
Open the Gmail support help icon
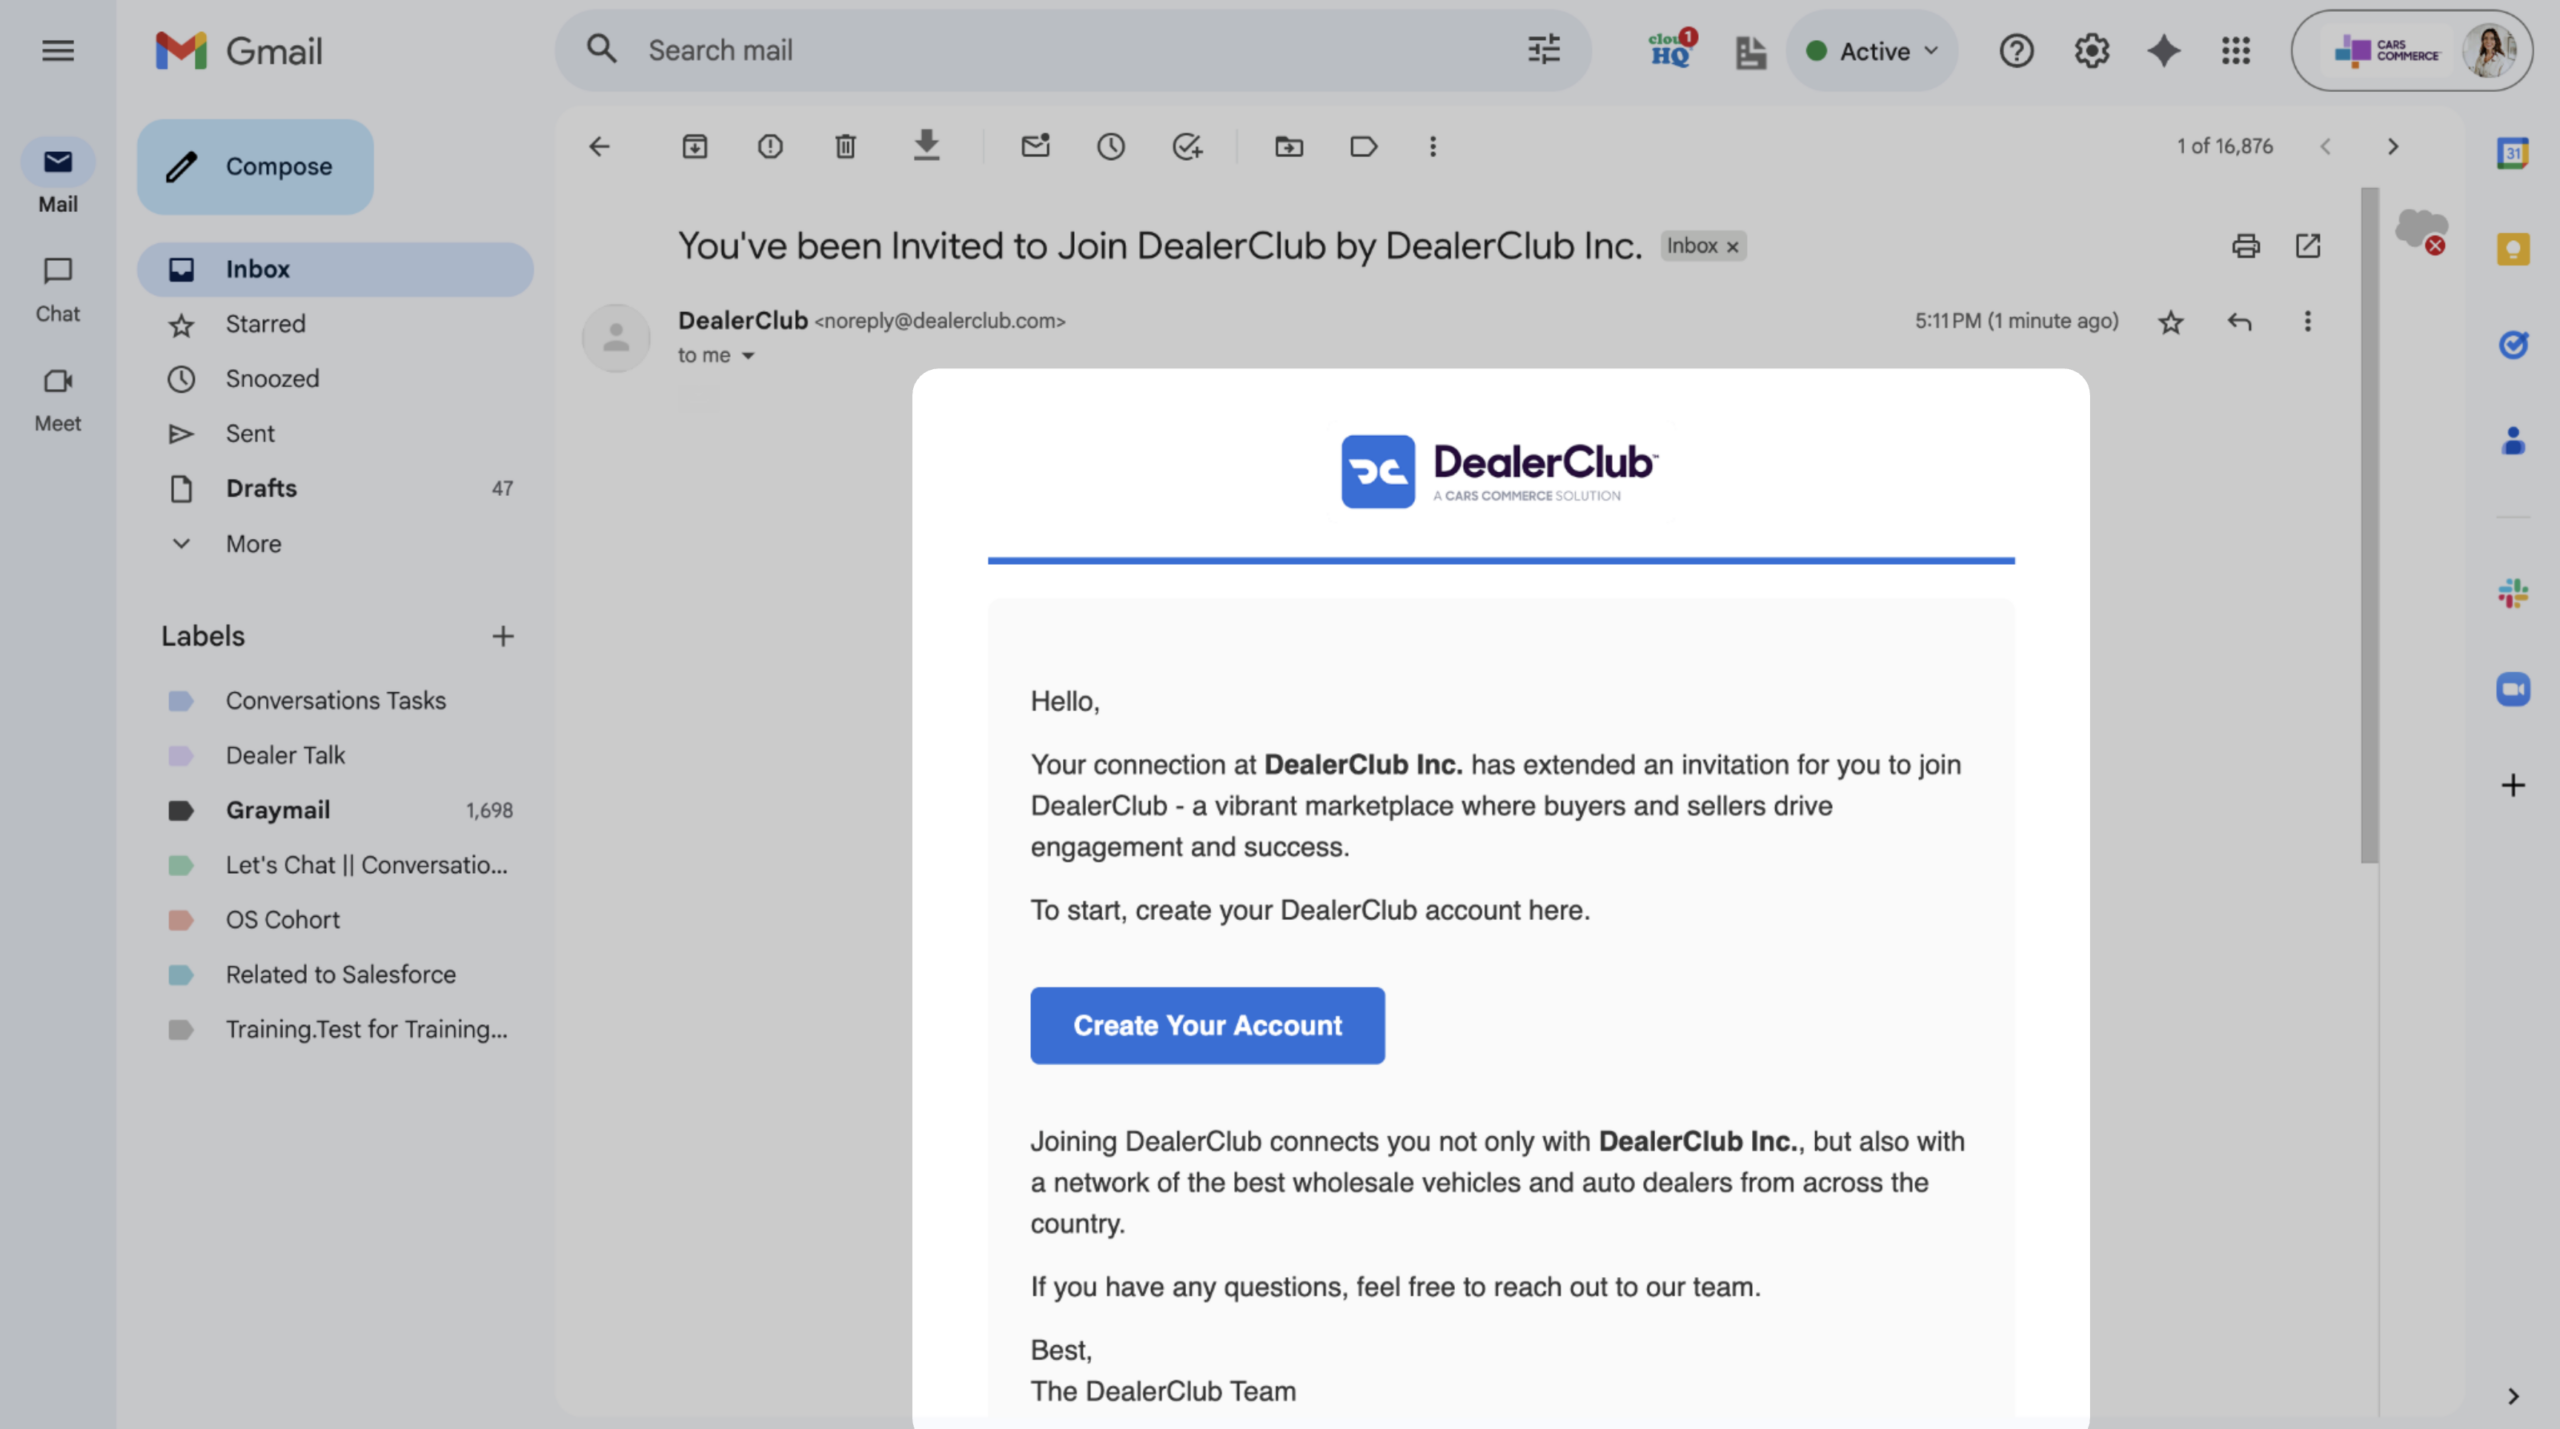(2016, 50)
